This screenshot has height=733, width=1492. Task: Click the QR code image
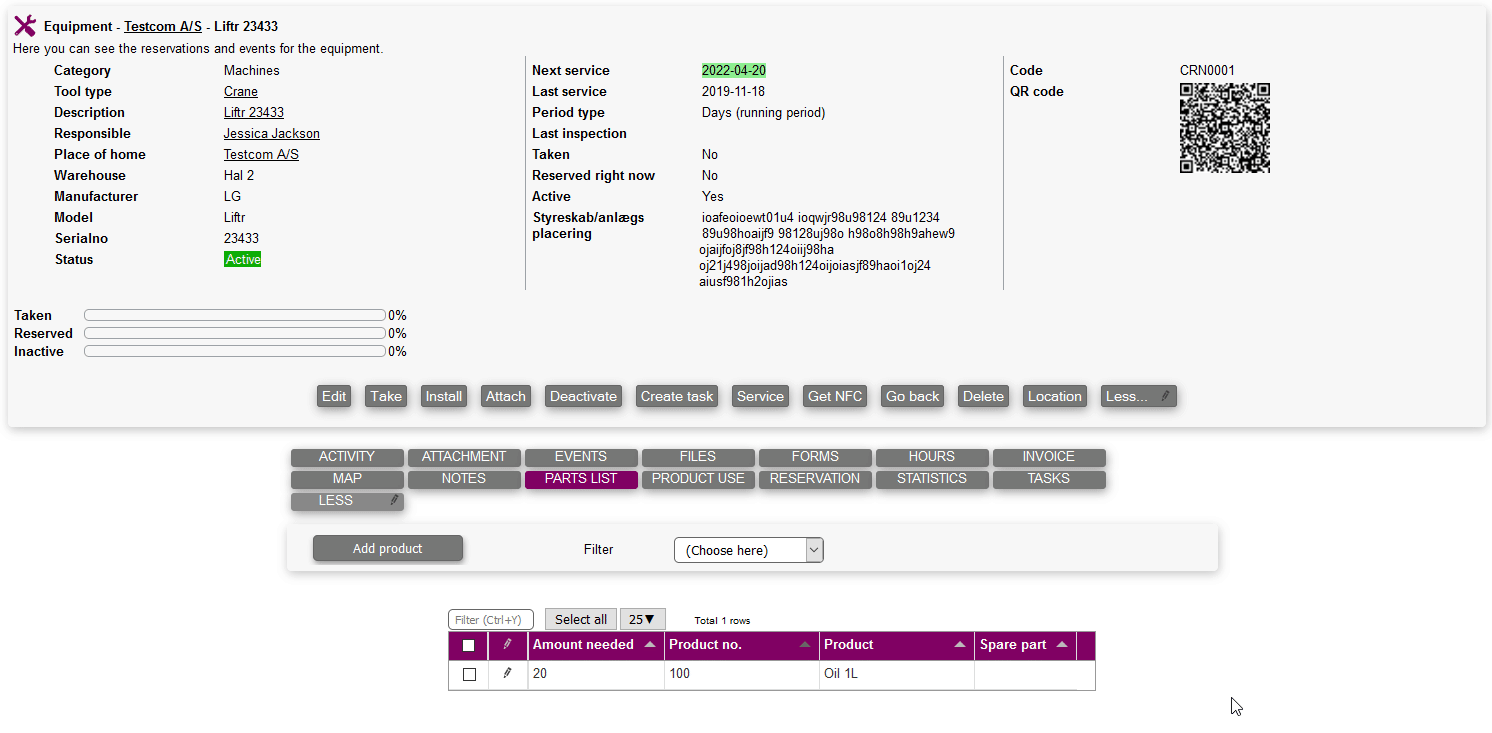pyautogui.click(x=1224, y=128)
